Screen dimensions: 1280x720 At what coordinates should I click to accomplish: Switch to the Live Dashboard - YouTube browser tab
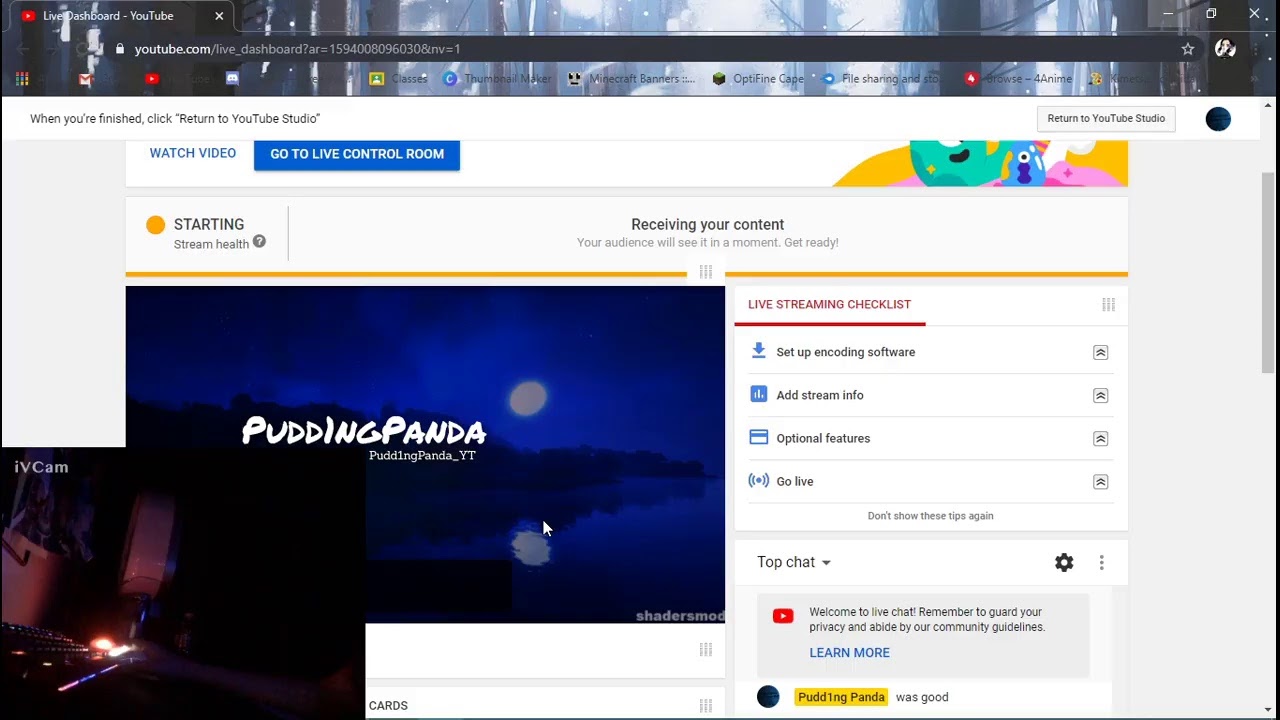(x=118, y=16)
